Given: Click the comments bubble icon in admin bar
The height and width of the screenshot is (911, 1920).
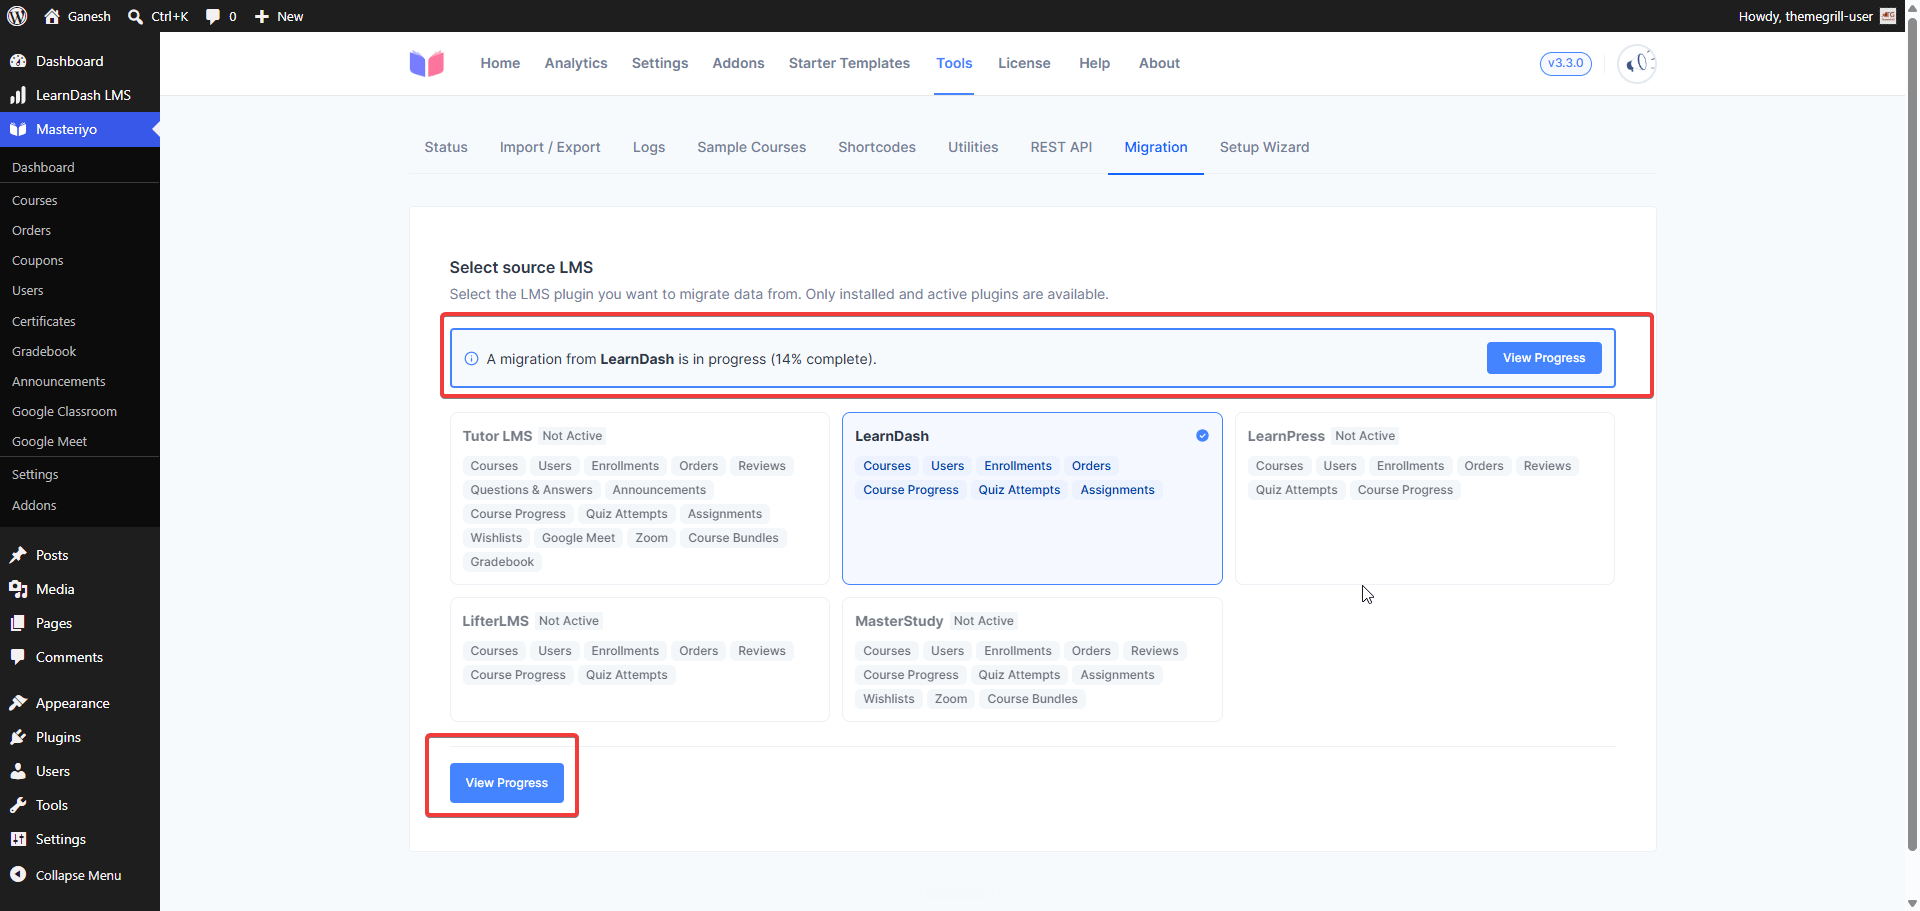Looking at the screenshot, I should click(x=213, y=16).
